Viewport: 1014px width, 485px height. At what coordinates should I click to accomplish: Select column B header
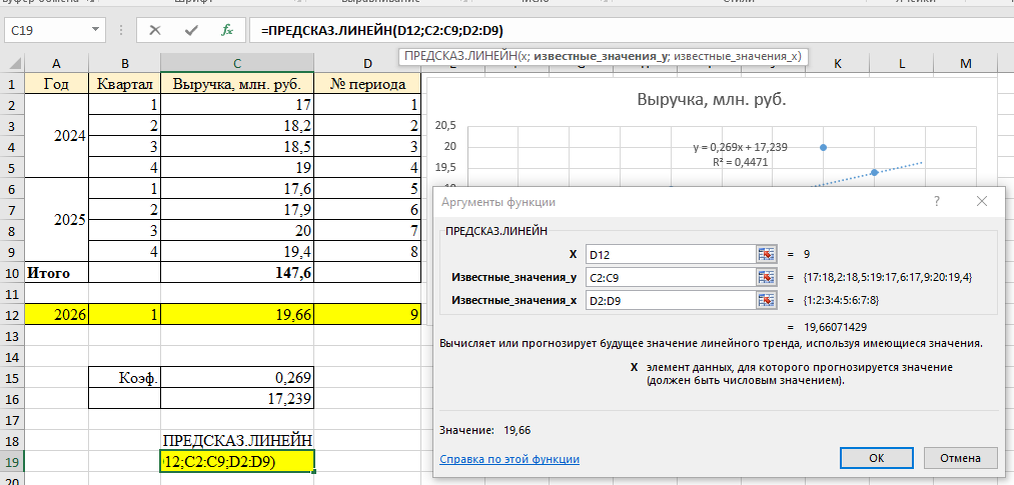click(124, 63)
